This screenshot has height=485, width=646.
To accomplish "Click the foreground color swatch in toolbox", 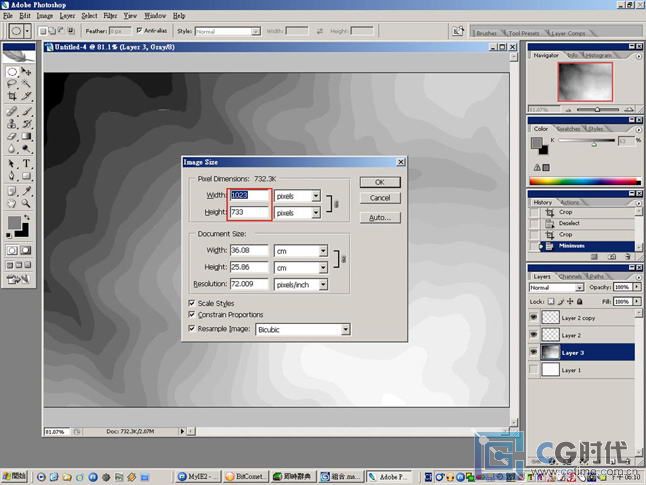I will click(14, 223).
